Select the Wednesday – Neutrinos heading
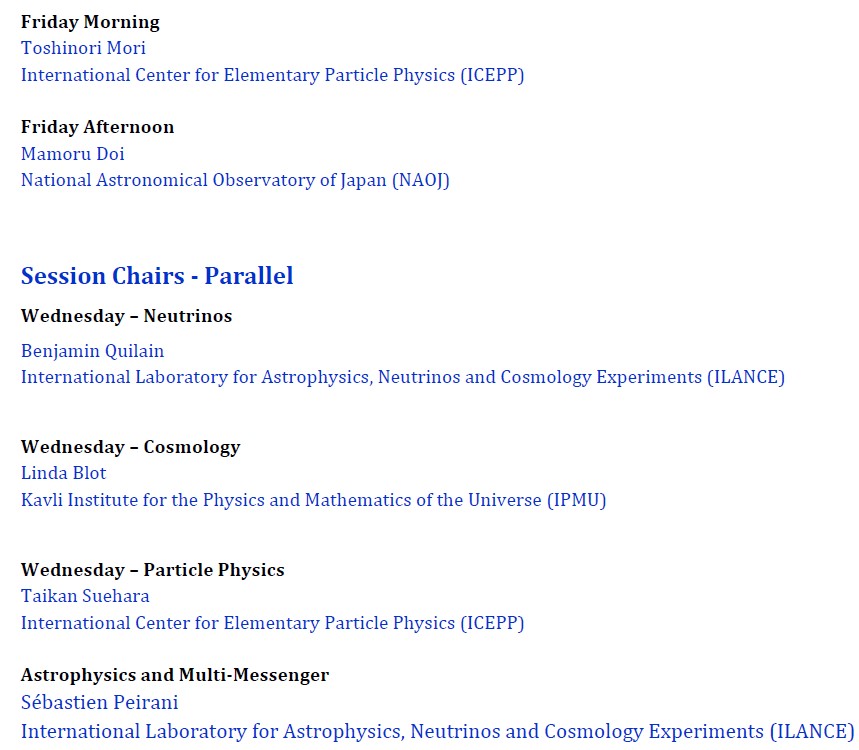859x750 pixels. (x=126, y=316)
